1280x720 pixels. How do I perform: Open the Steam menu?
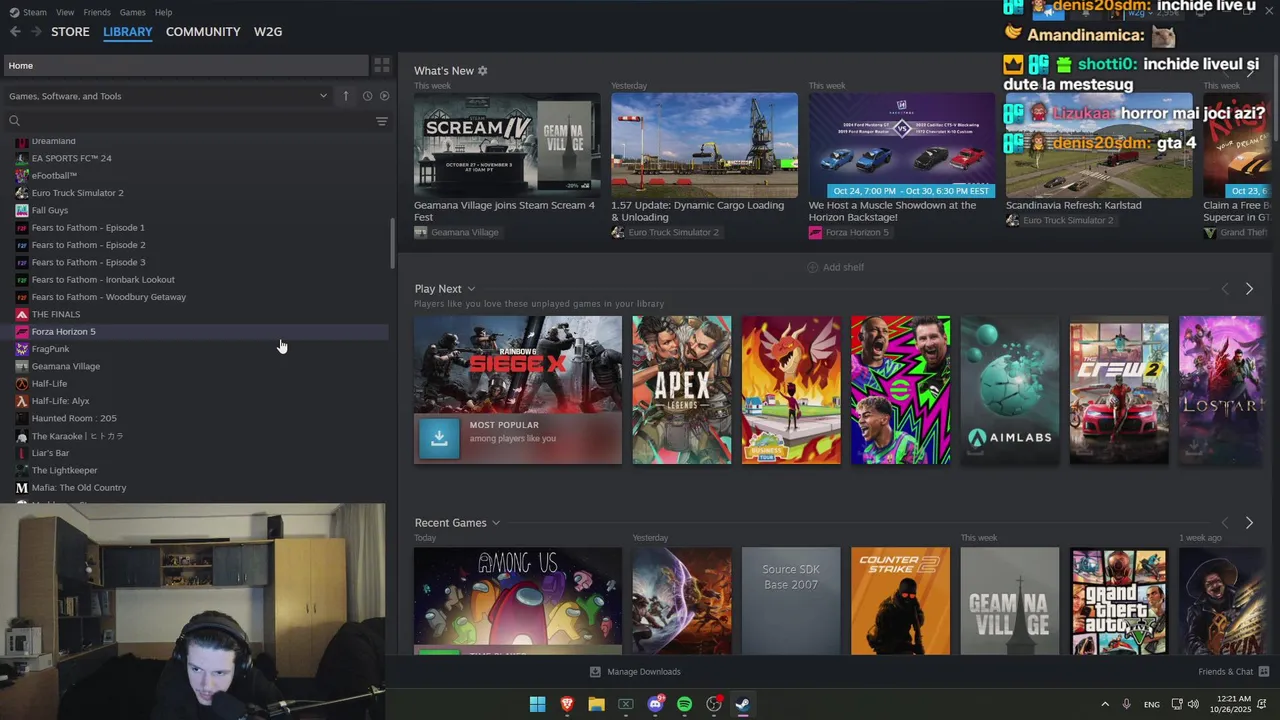35,12
